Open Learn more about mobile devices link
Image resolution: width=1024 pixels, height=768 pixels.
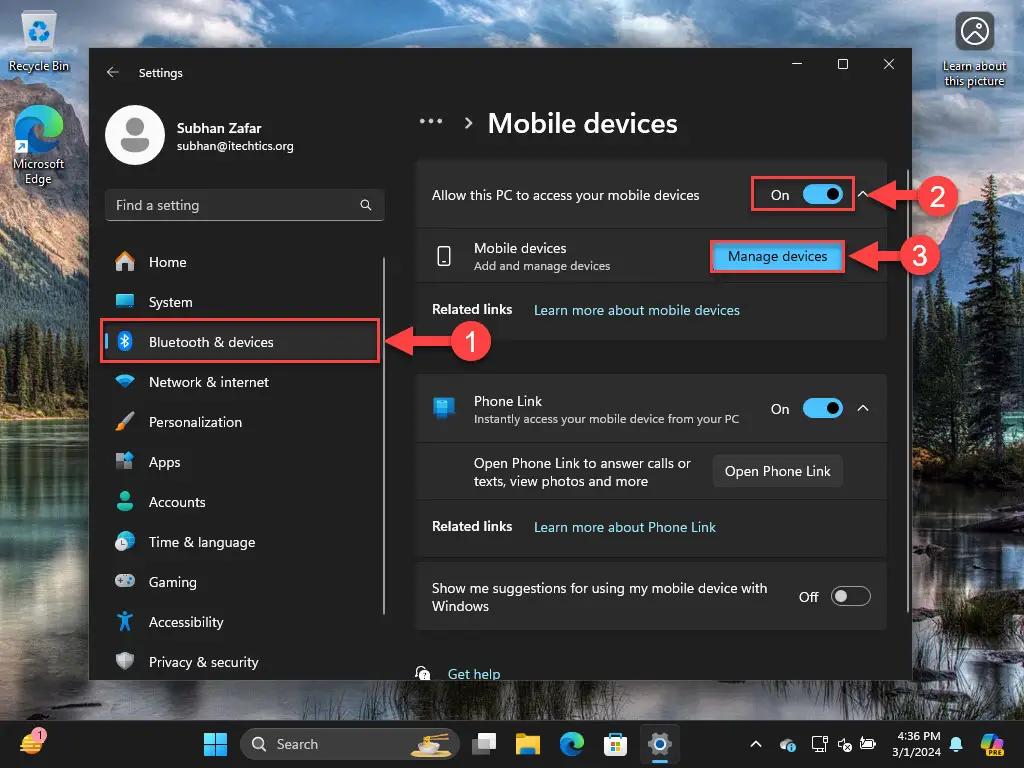tap(637, 310)
